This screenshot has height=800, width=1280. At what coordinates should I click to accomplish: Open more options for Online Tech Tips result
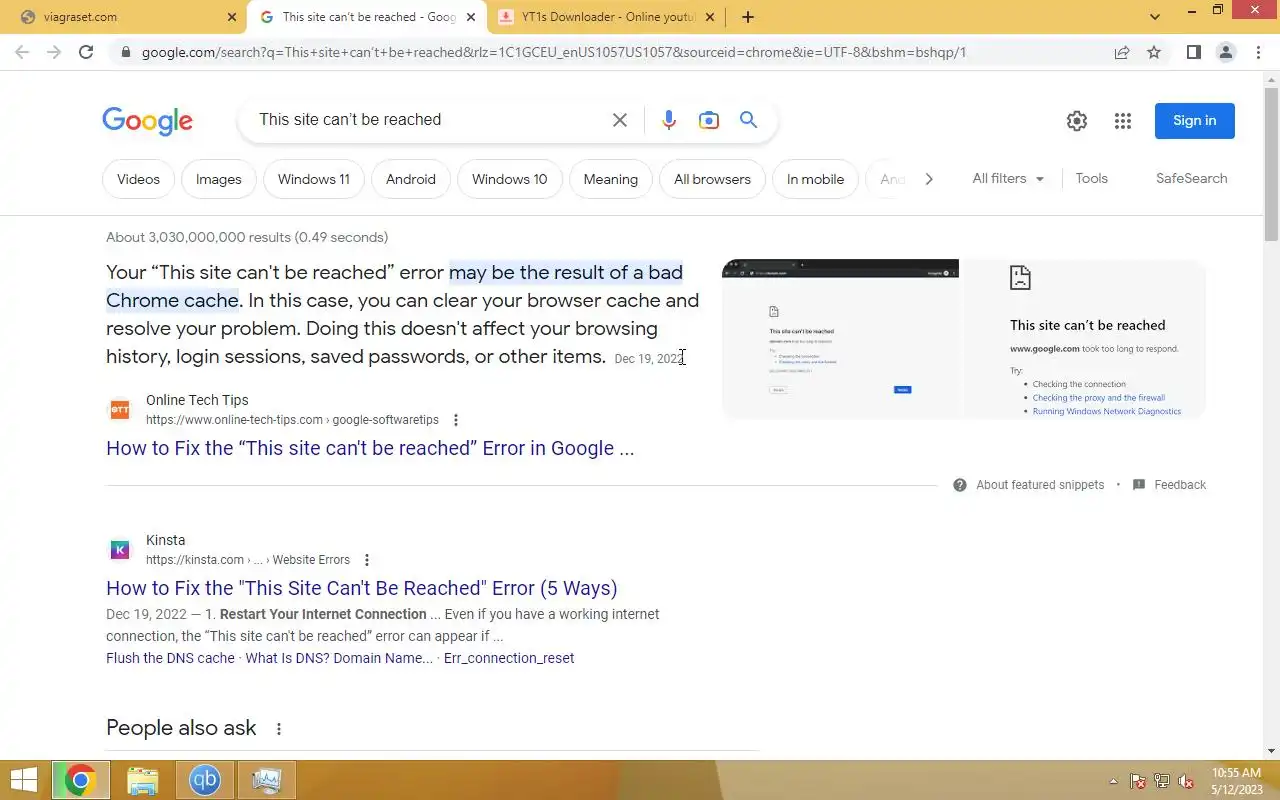click(456, 420)
